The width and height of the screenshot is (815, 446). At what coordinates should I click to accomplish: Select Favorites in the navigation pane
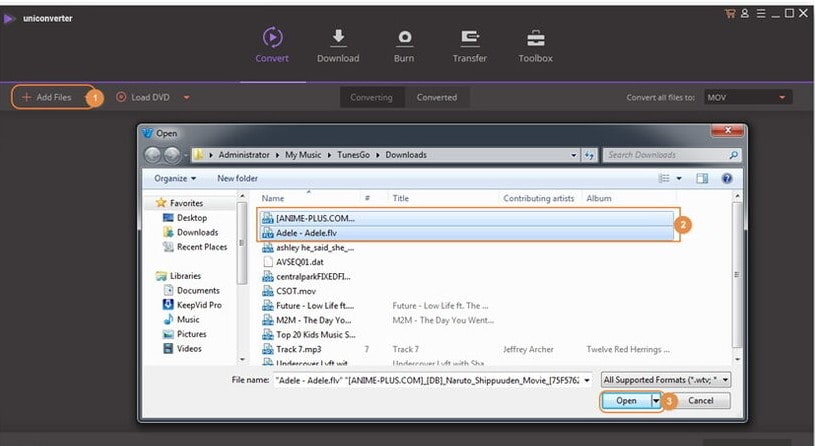[180, 203]
